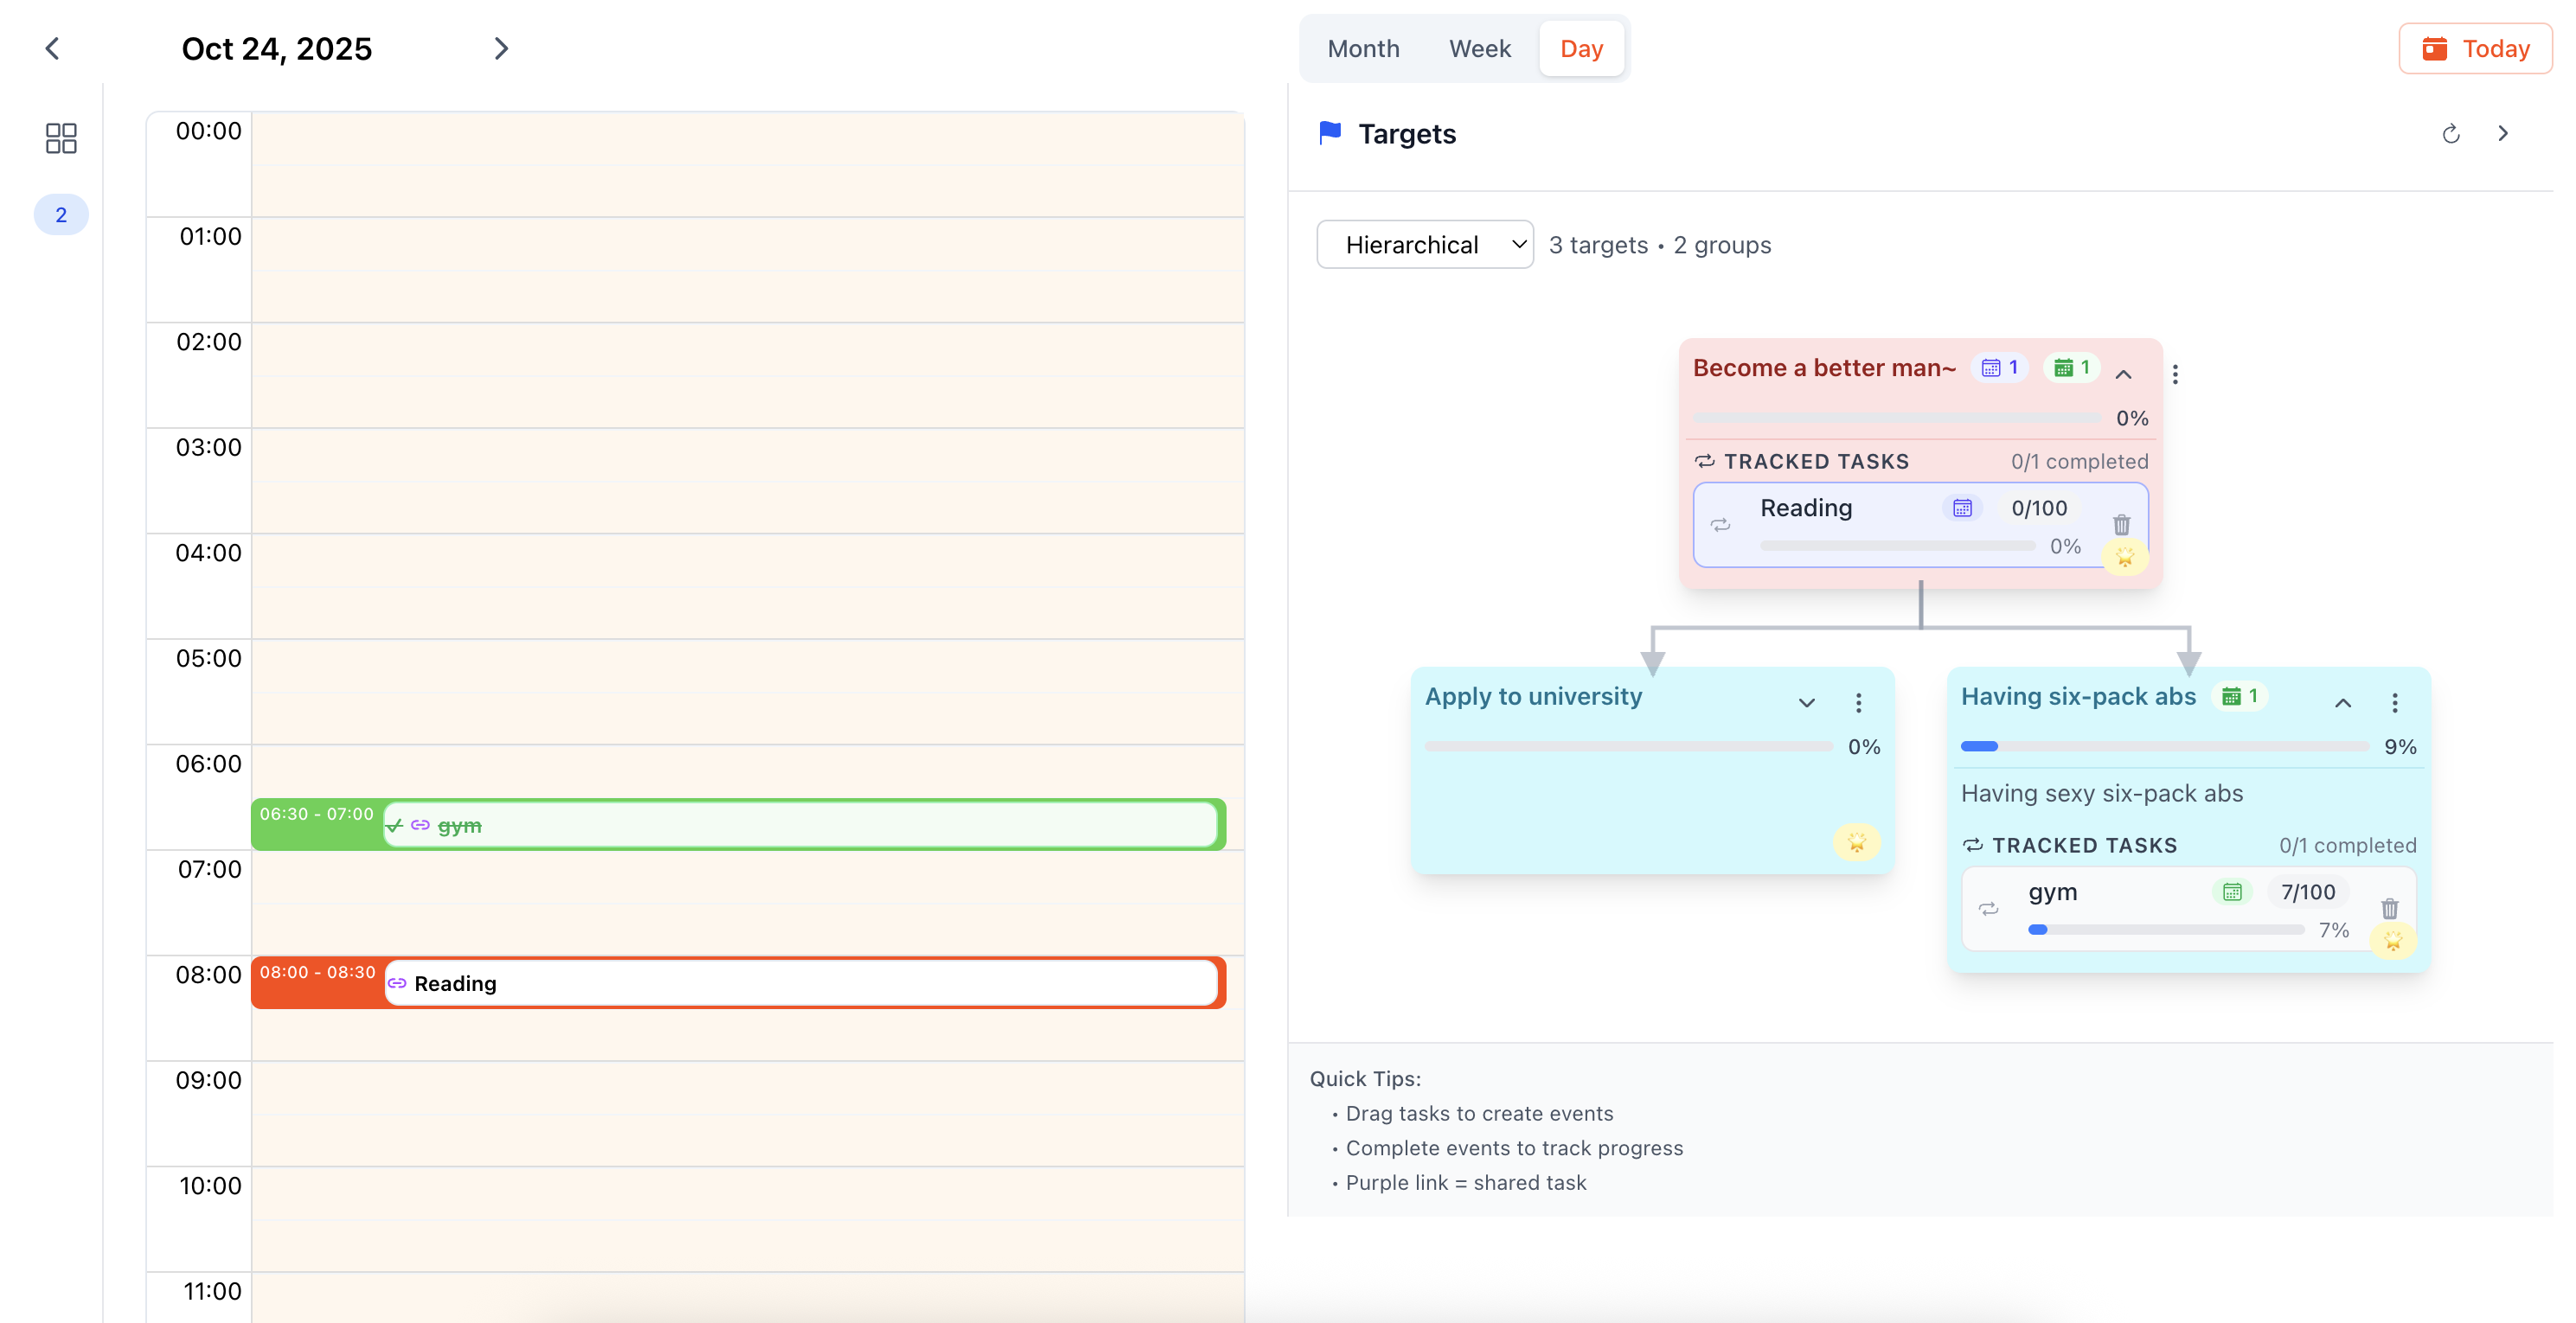Image resolution: width=2576 pixels, height=1323 pixels.
Task: Click the blue calendar badge on Become a better man
Action: point(1999,368)
